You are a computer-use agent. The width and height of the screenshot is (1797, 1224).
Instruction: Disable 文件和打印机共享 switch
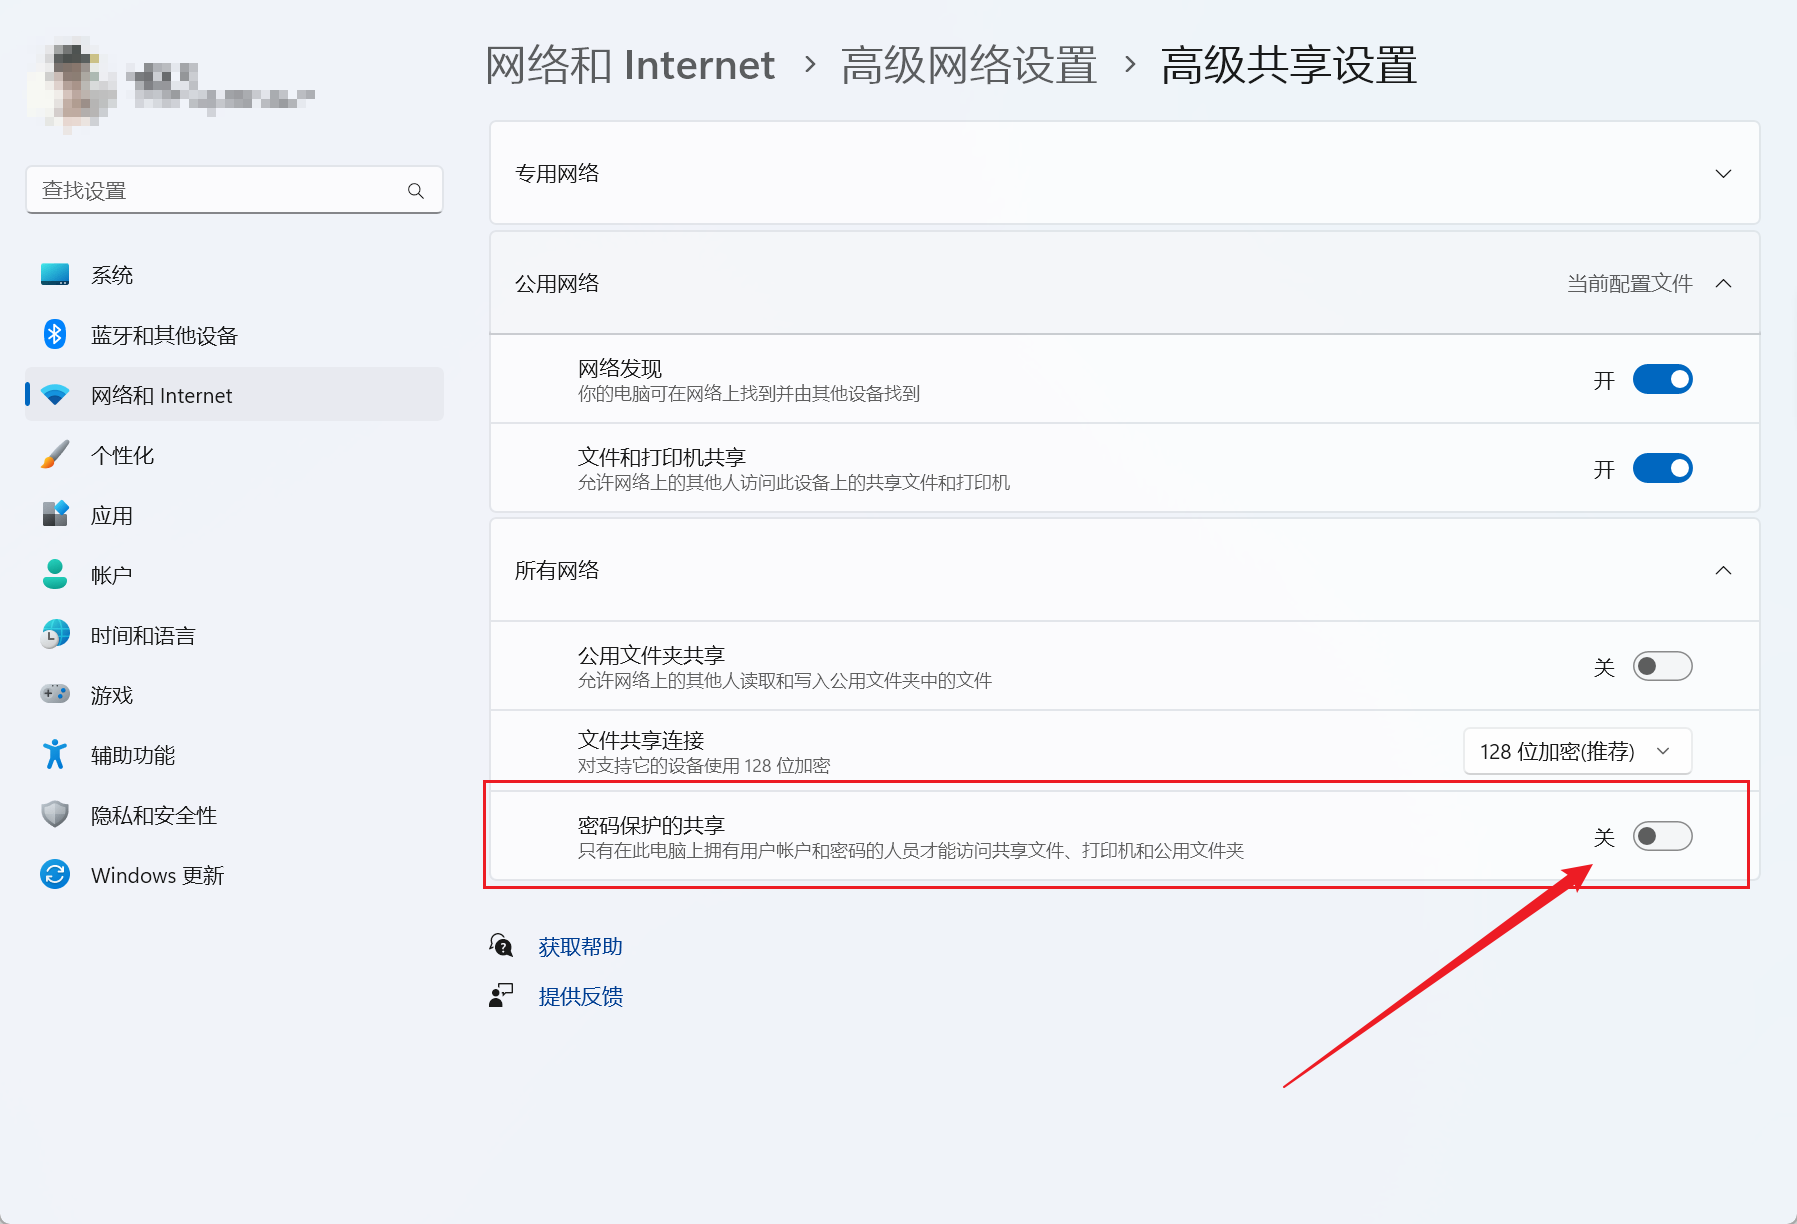point(1662,469)
